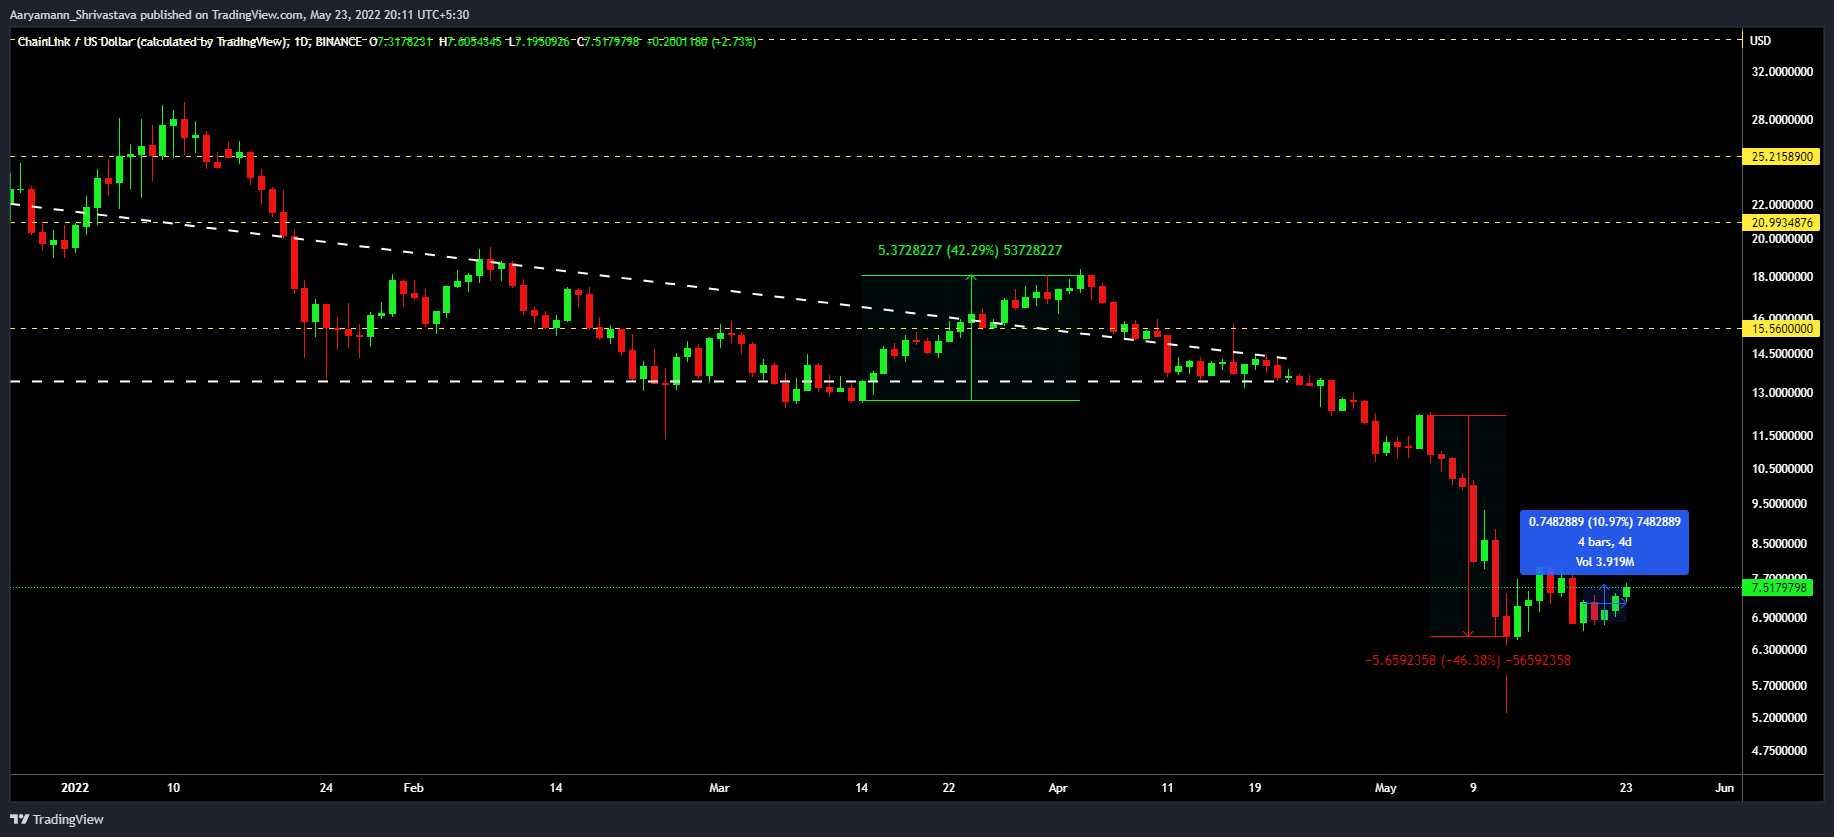1834x837 pixels.
Task: Click the Feb label on time axis
Action: 413,788
